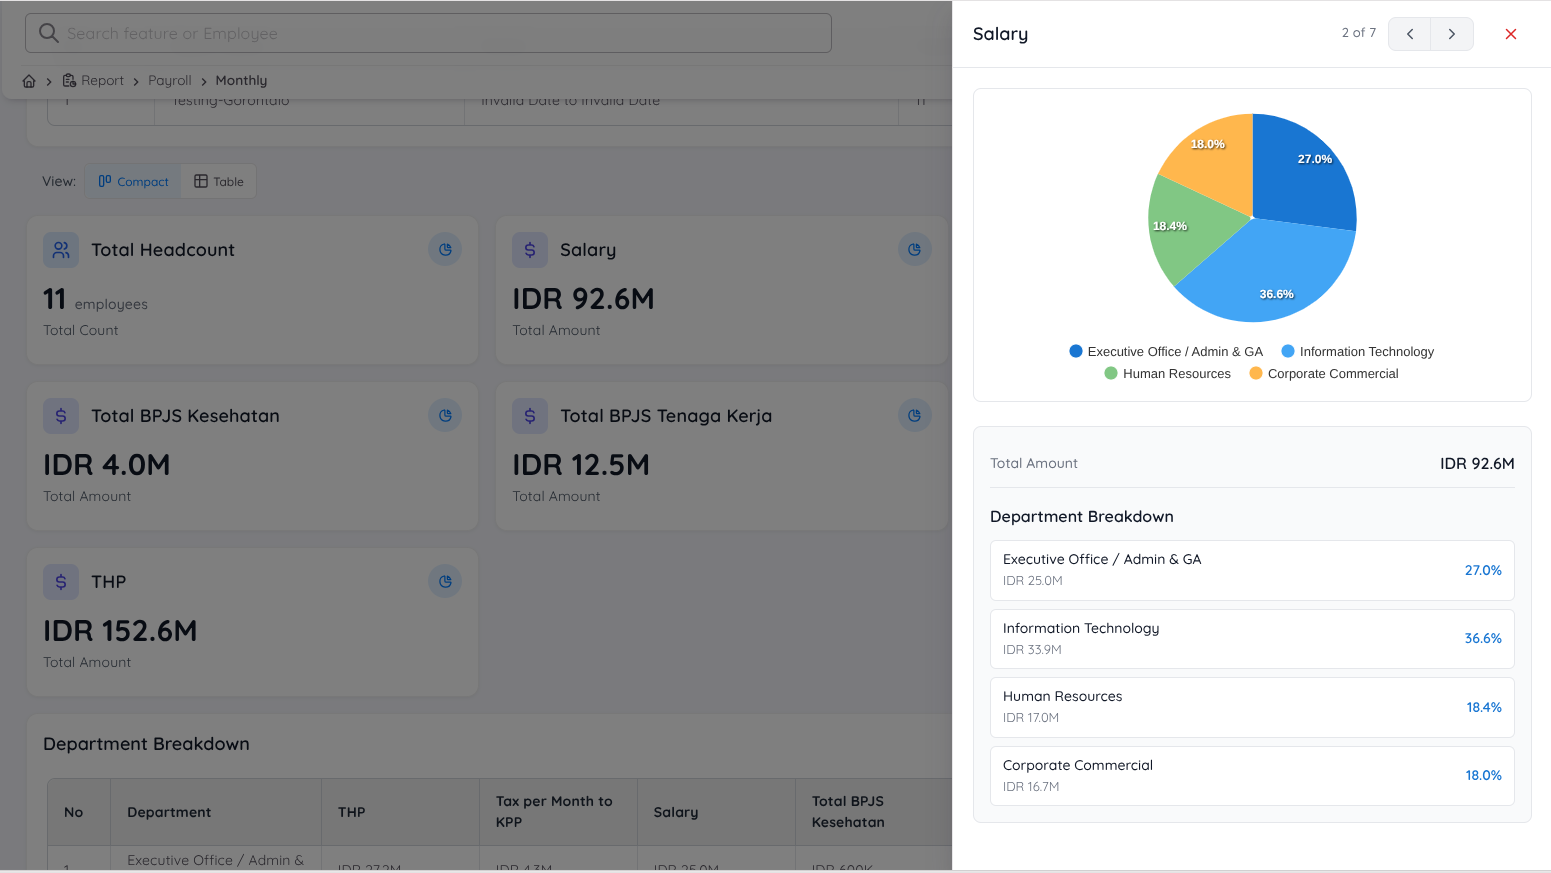Open chart for Total Headcount card
1551x873 pixels.
point(445,250)
